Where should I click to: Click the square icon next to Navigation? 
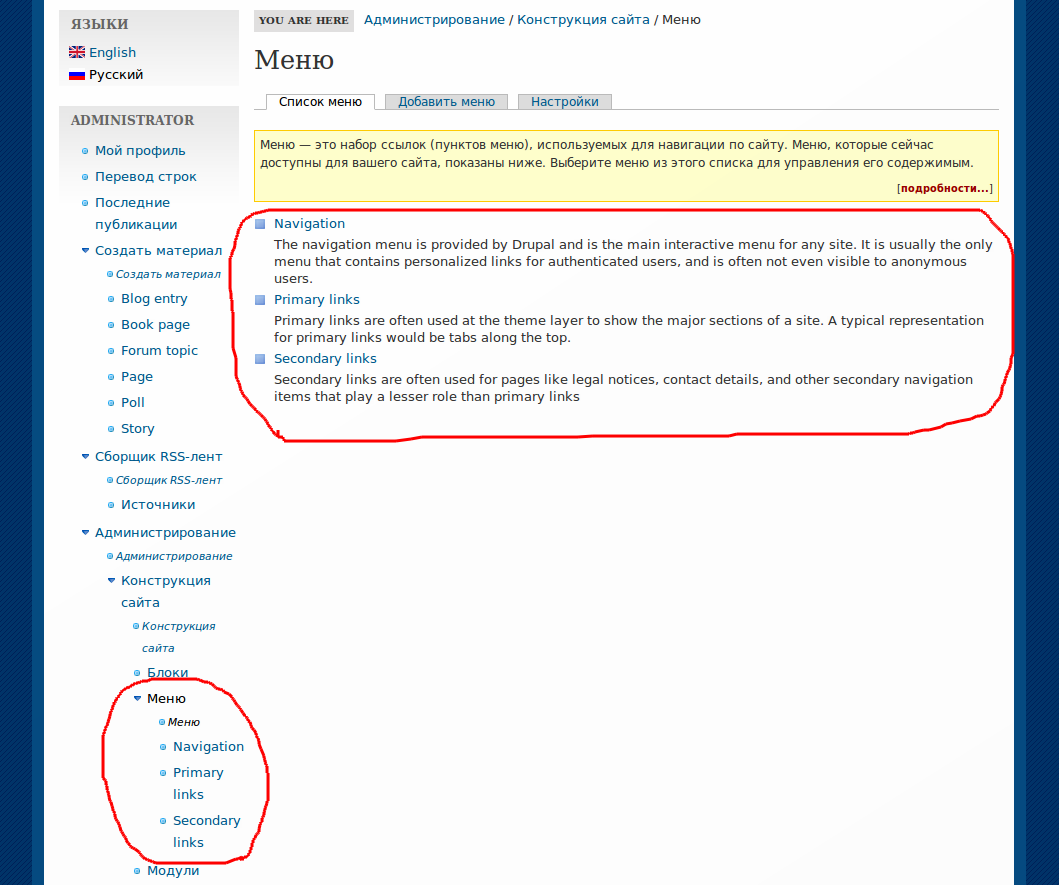261,222
